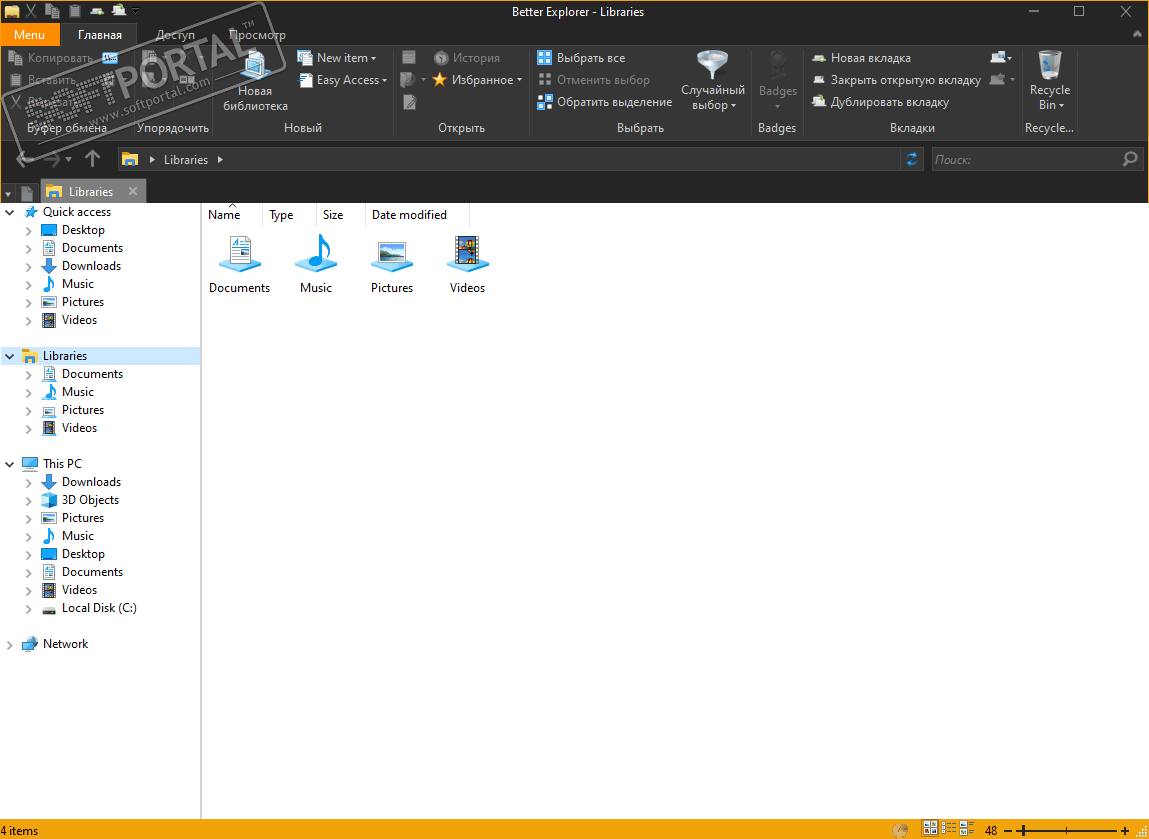This screenshot has height=839, width=1149.
Task: Collapse the Libraries tree node
Action: click(10, 356)
